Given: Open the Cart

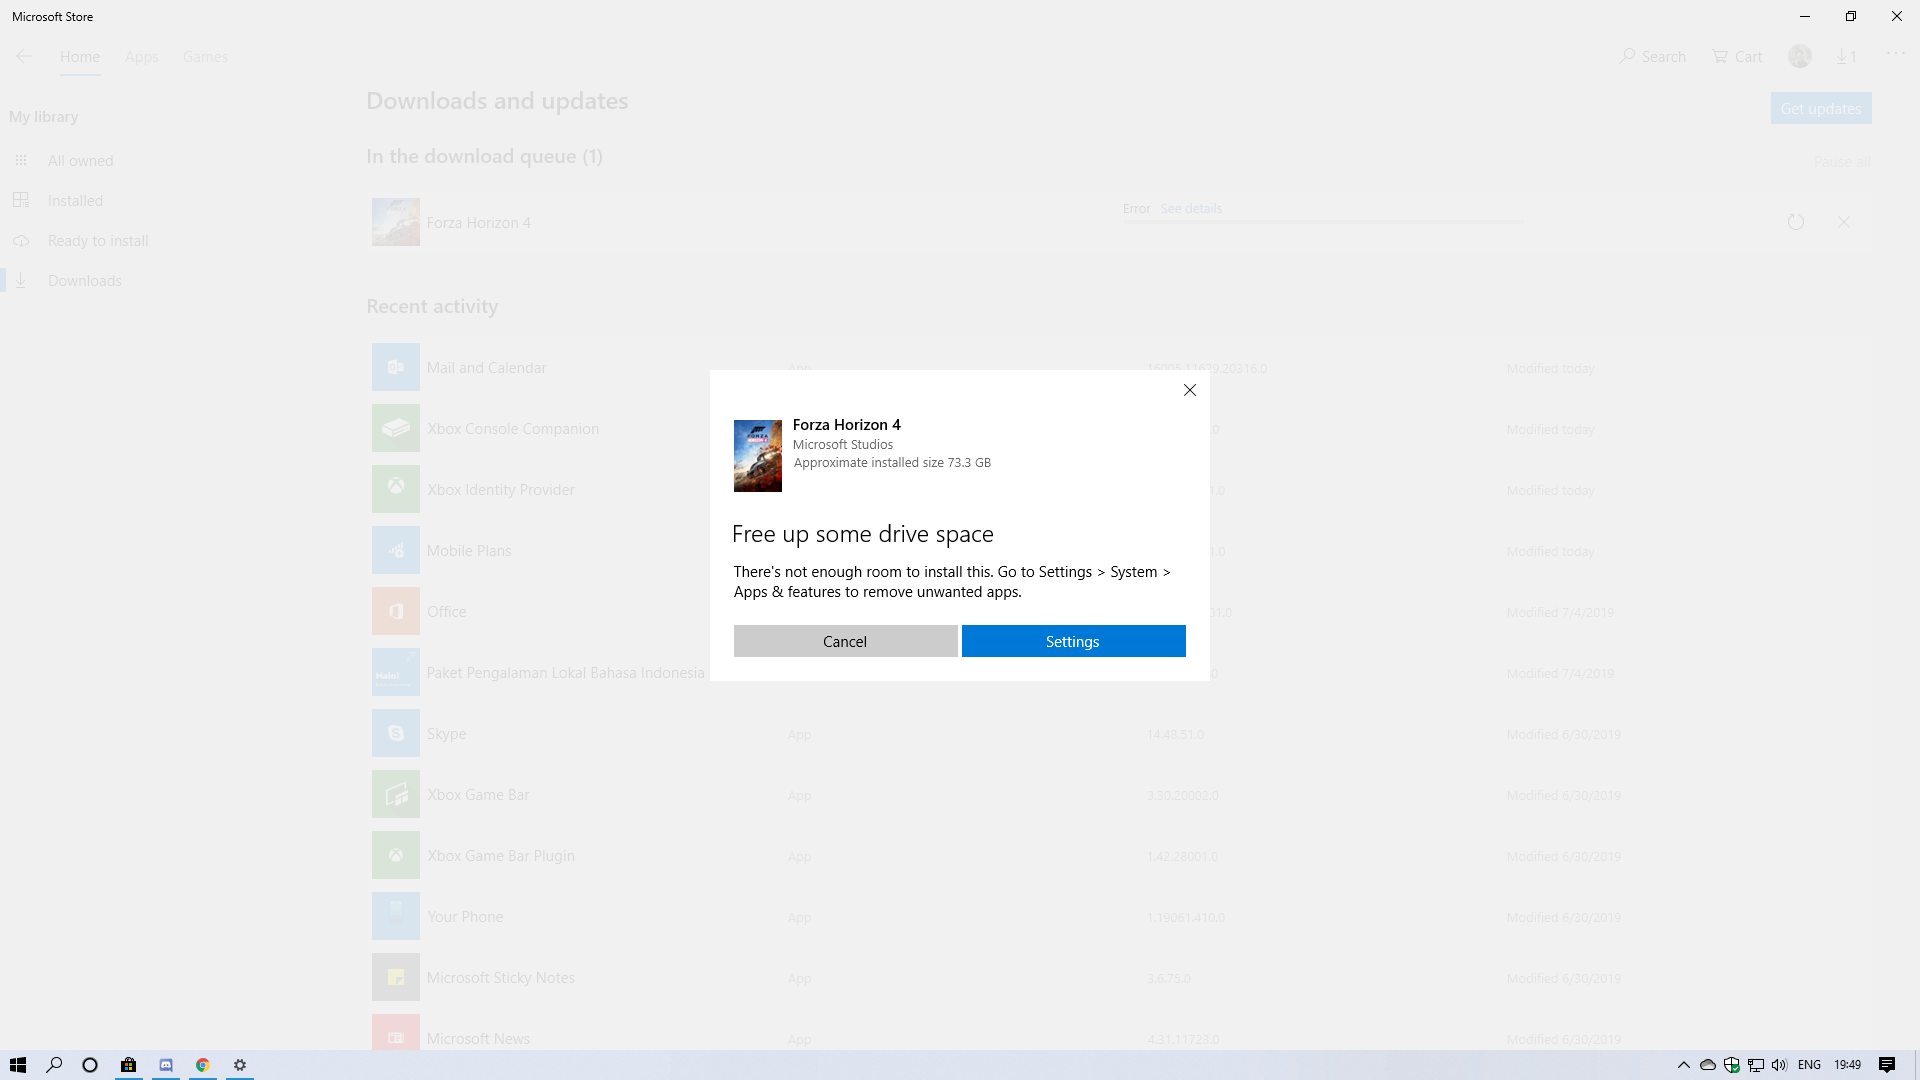Looking at the screenshot, I should tap(1737, 57).
